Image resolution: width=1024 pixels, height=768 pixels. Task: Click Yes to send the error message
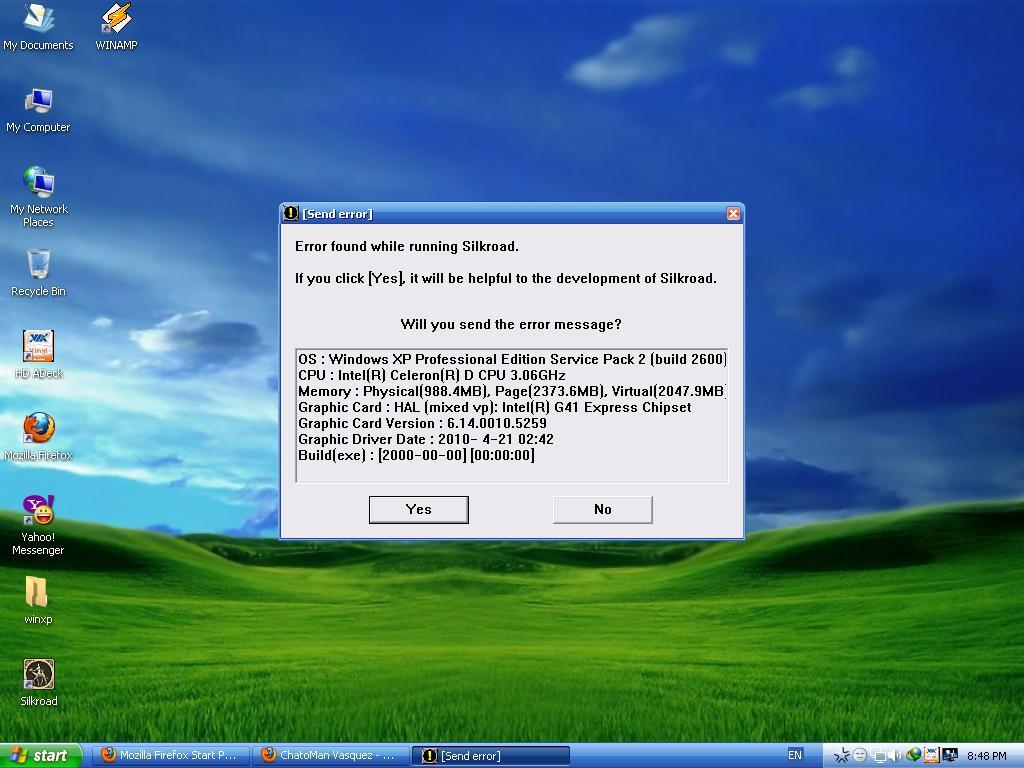pyautogui.click(x=419, y=509)
